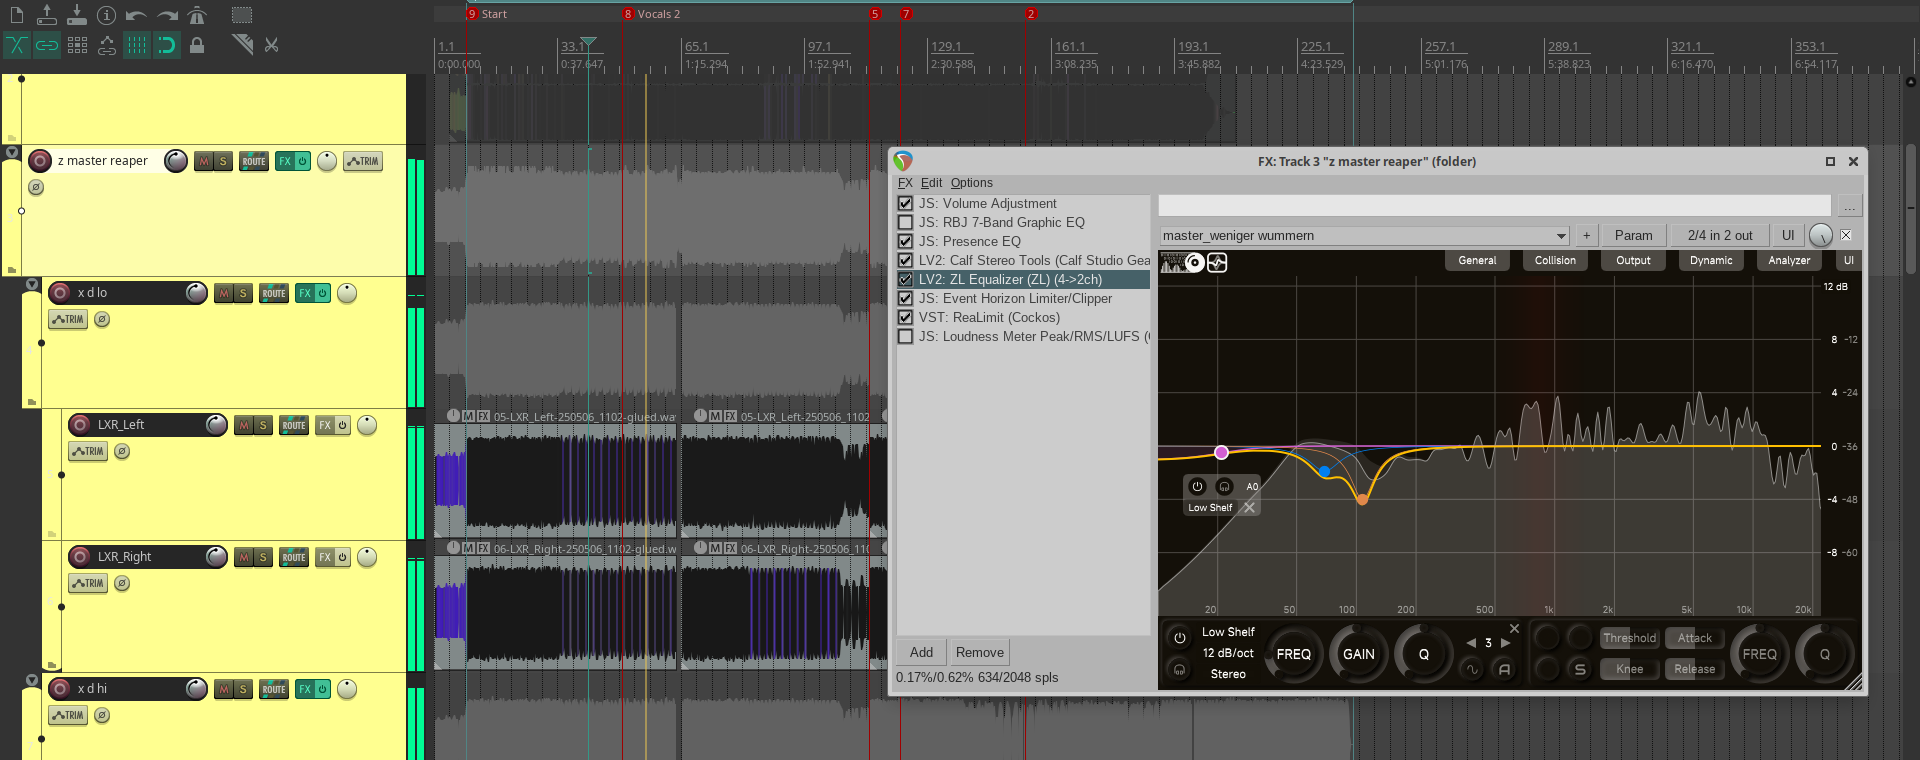1920x760 pixels.
Task: Click the Dynamic tab button
Action: click(1711, 260)
